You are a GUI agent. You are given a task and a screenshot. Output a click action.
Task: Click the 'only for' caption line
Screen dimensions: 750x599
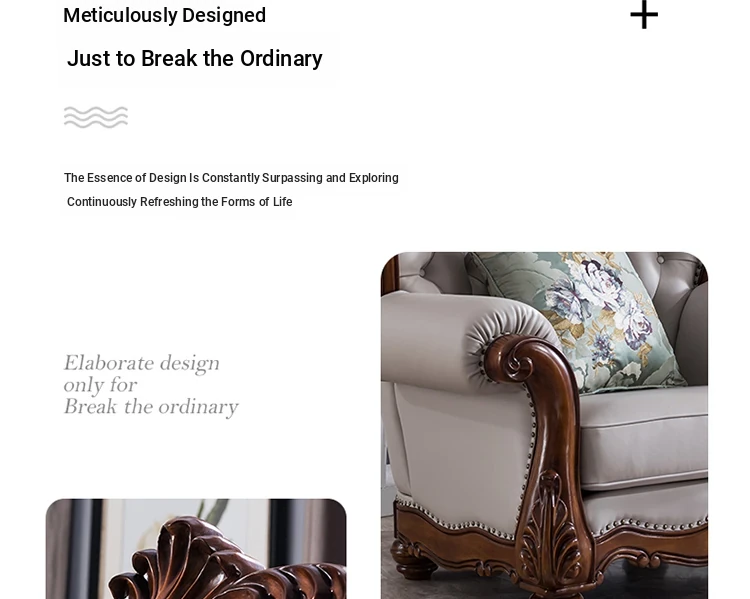tap(100, 385)
